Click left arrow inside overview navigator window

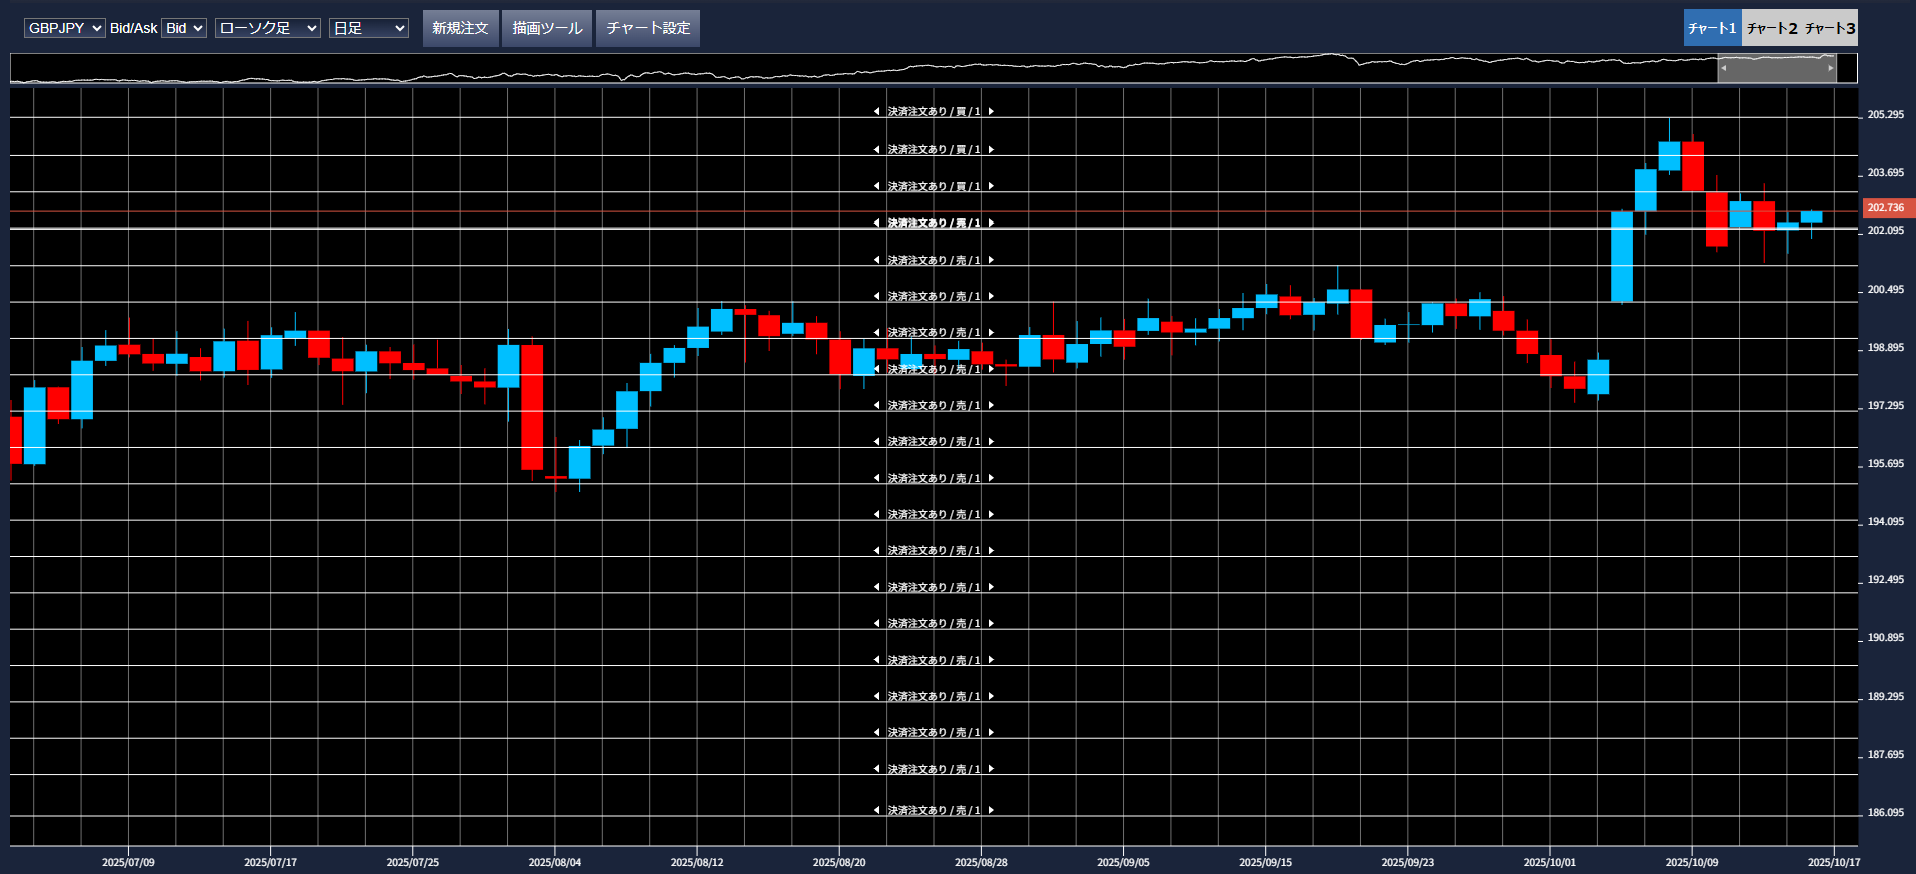coord(1724,68)
